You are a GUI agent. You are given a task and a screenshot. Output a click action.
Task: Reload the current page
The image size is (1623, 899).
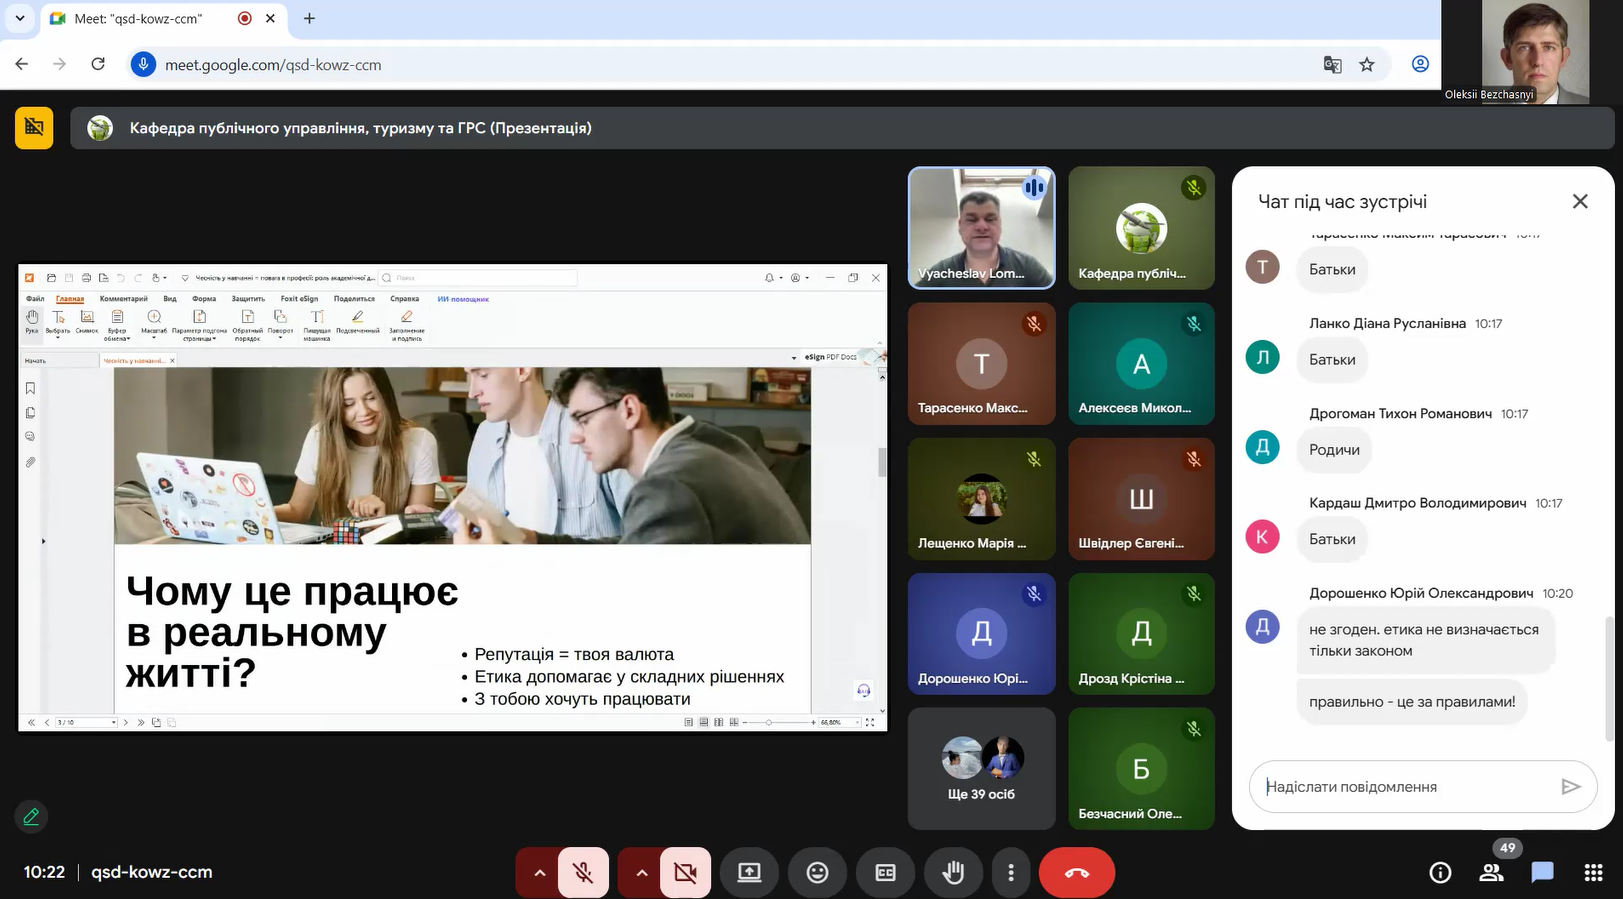click(x=98, y=64)
